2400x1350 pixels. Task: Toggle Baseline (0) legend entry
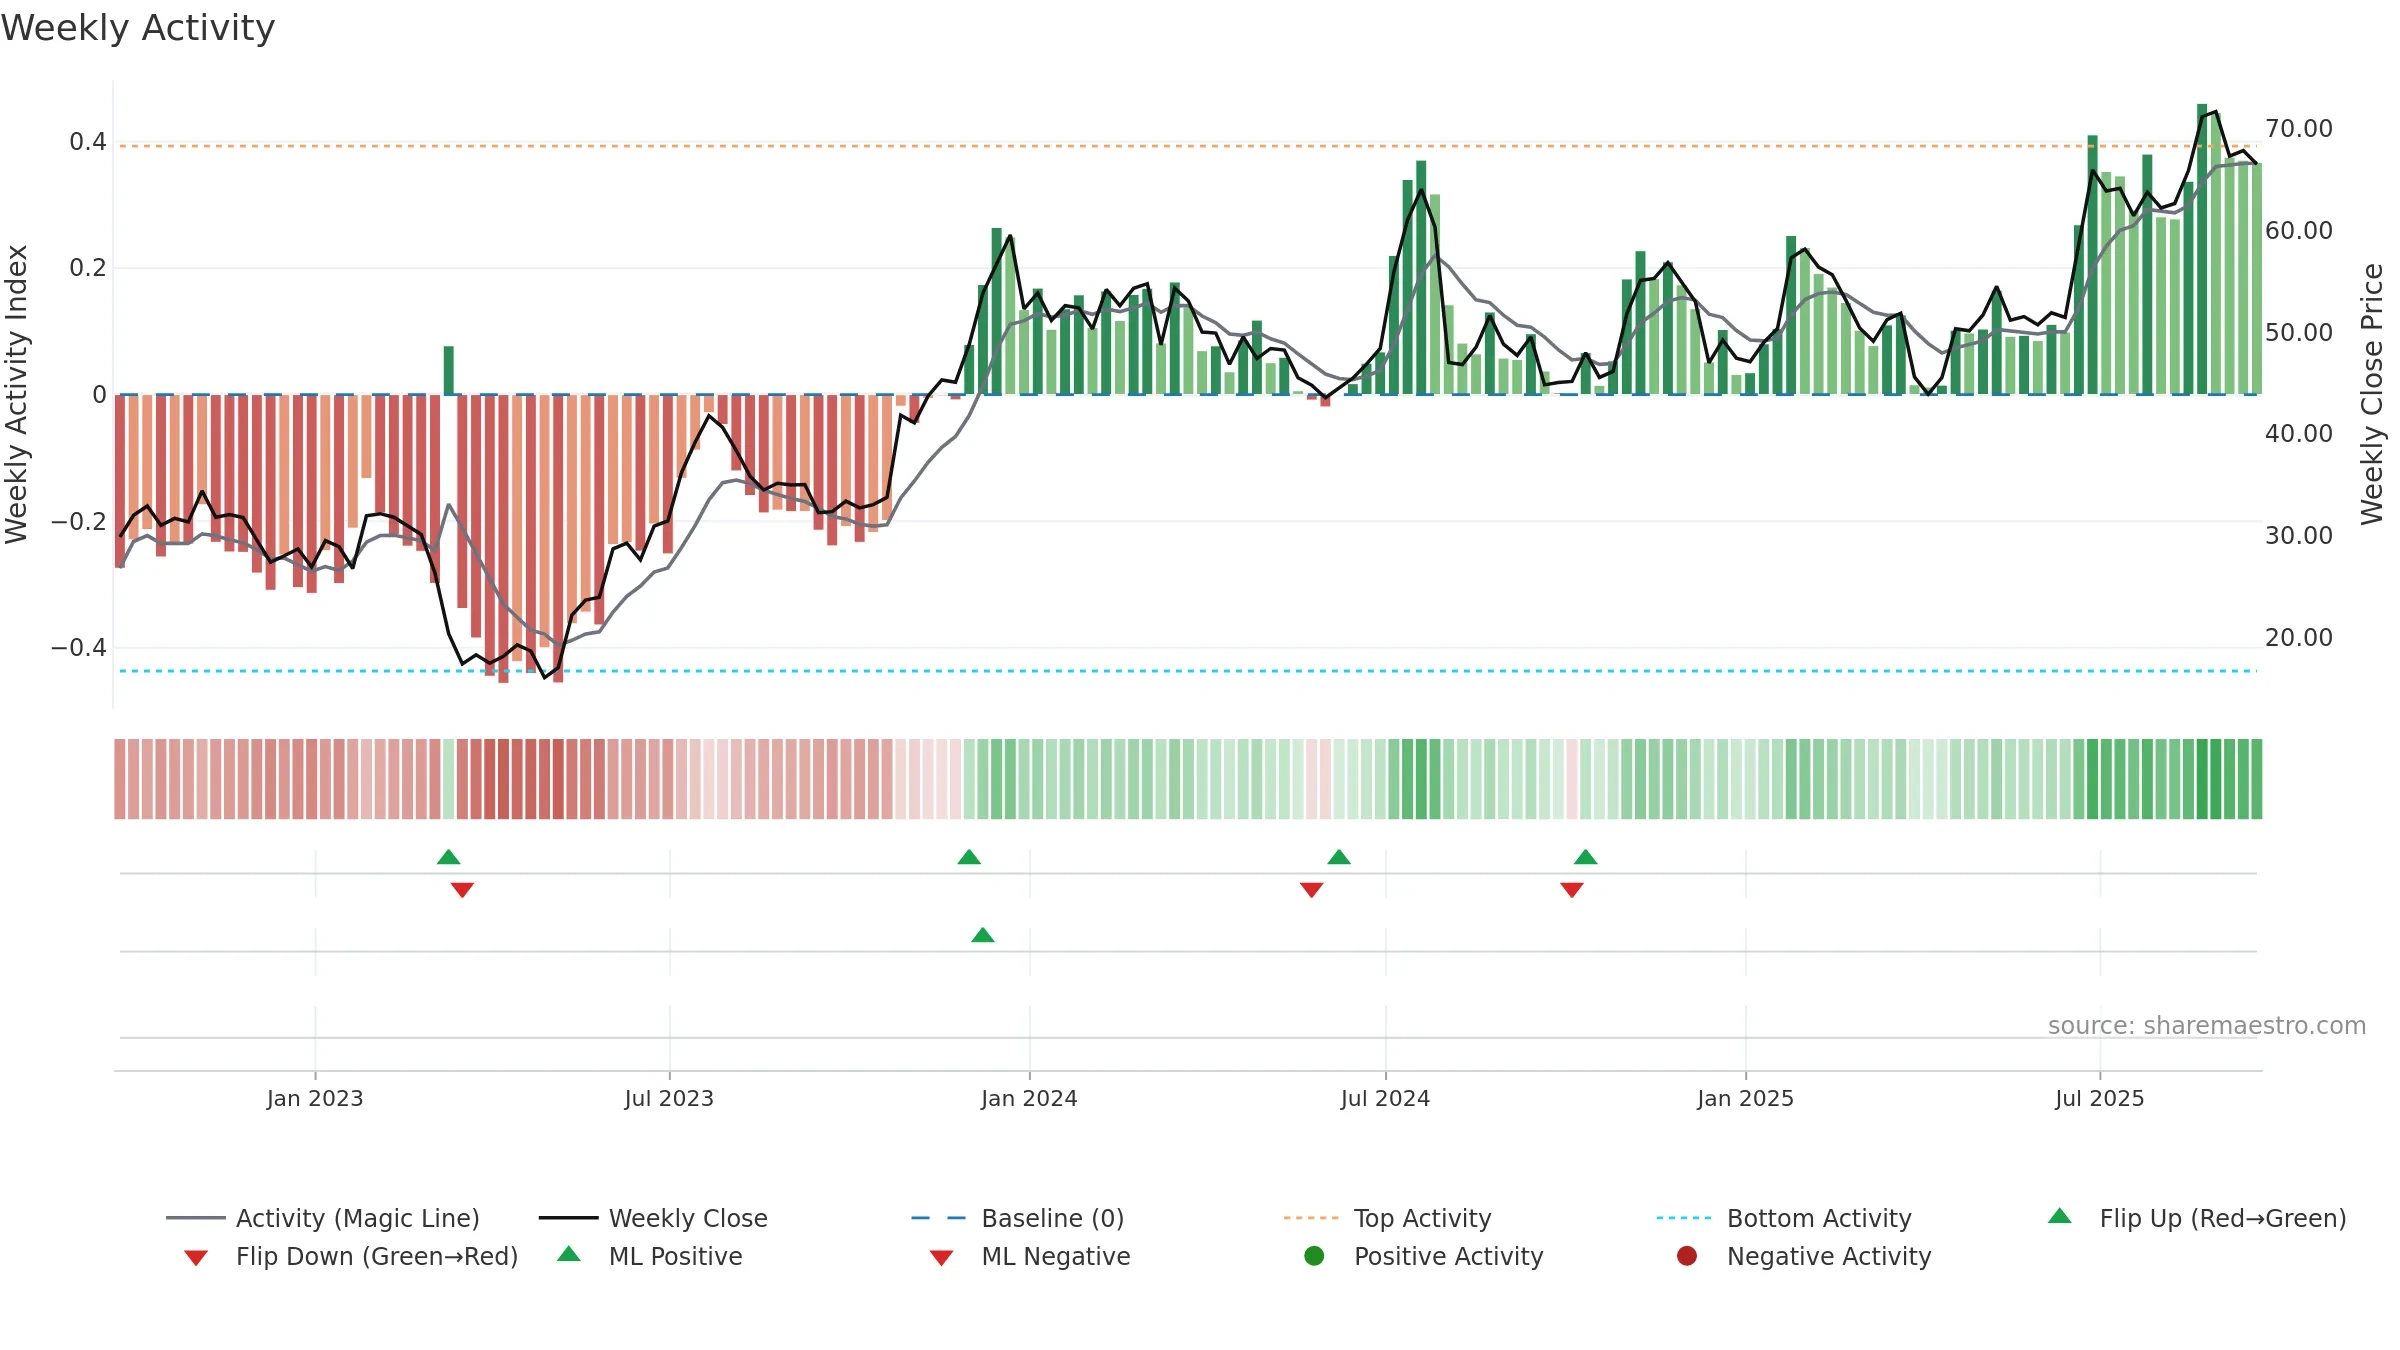click(x=1018, y=1218)
